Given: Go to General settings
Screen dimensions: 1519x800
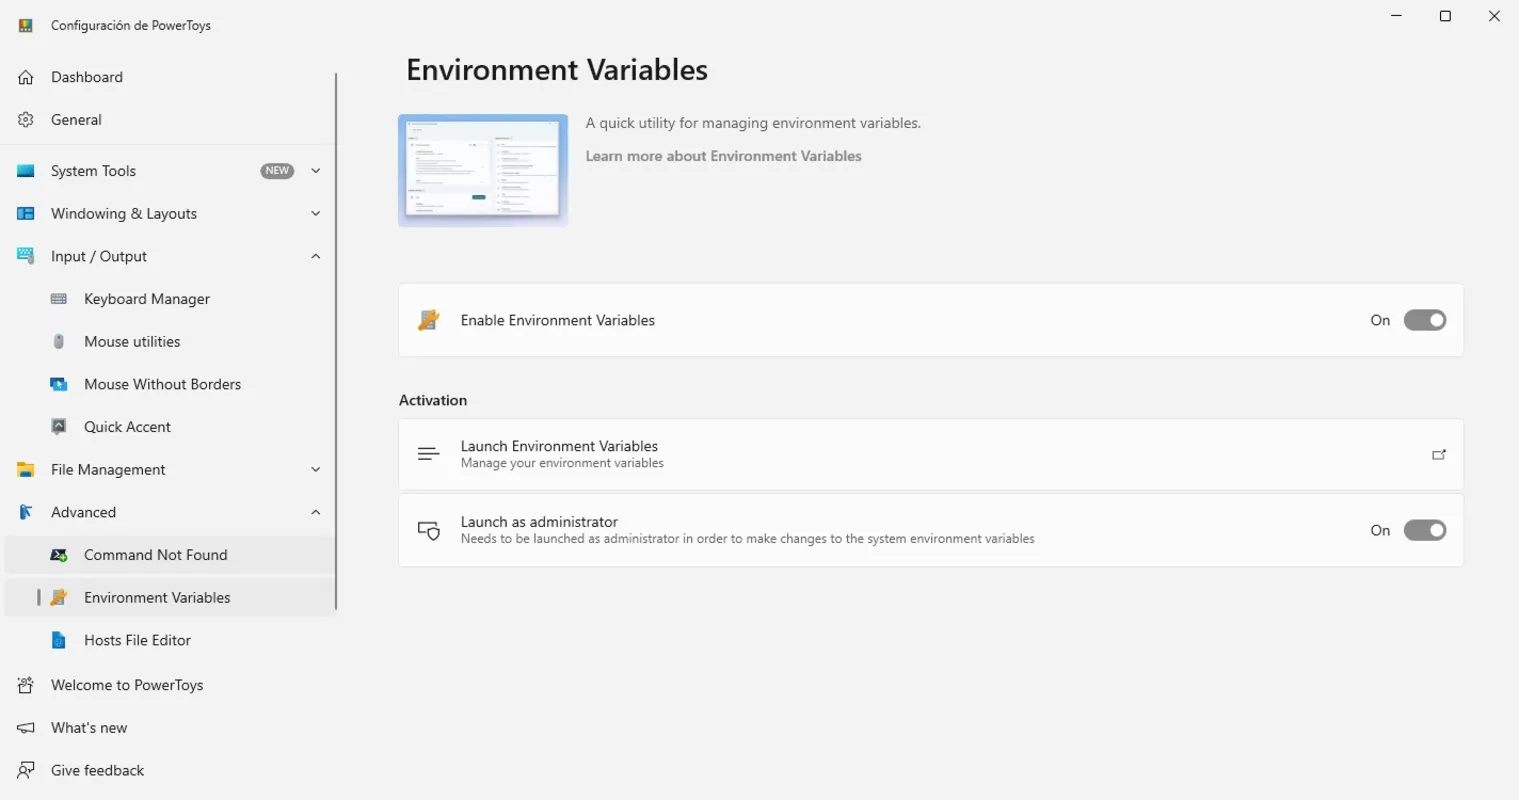Looking at the screenshot, I should click(168, 120).
